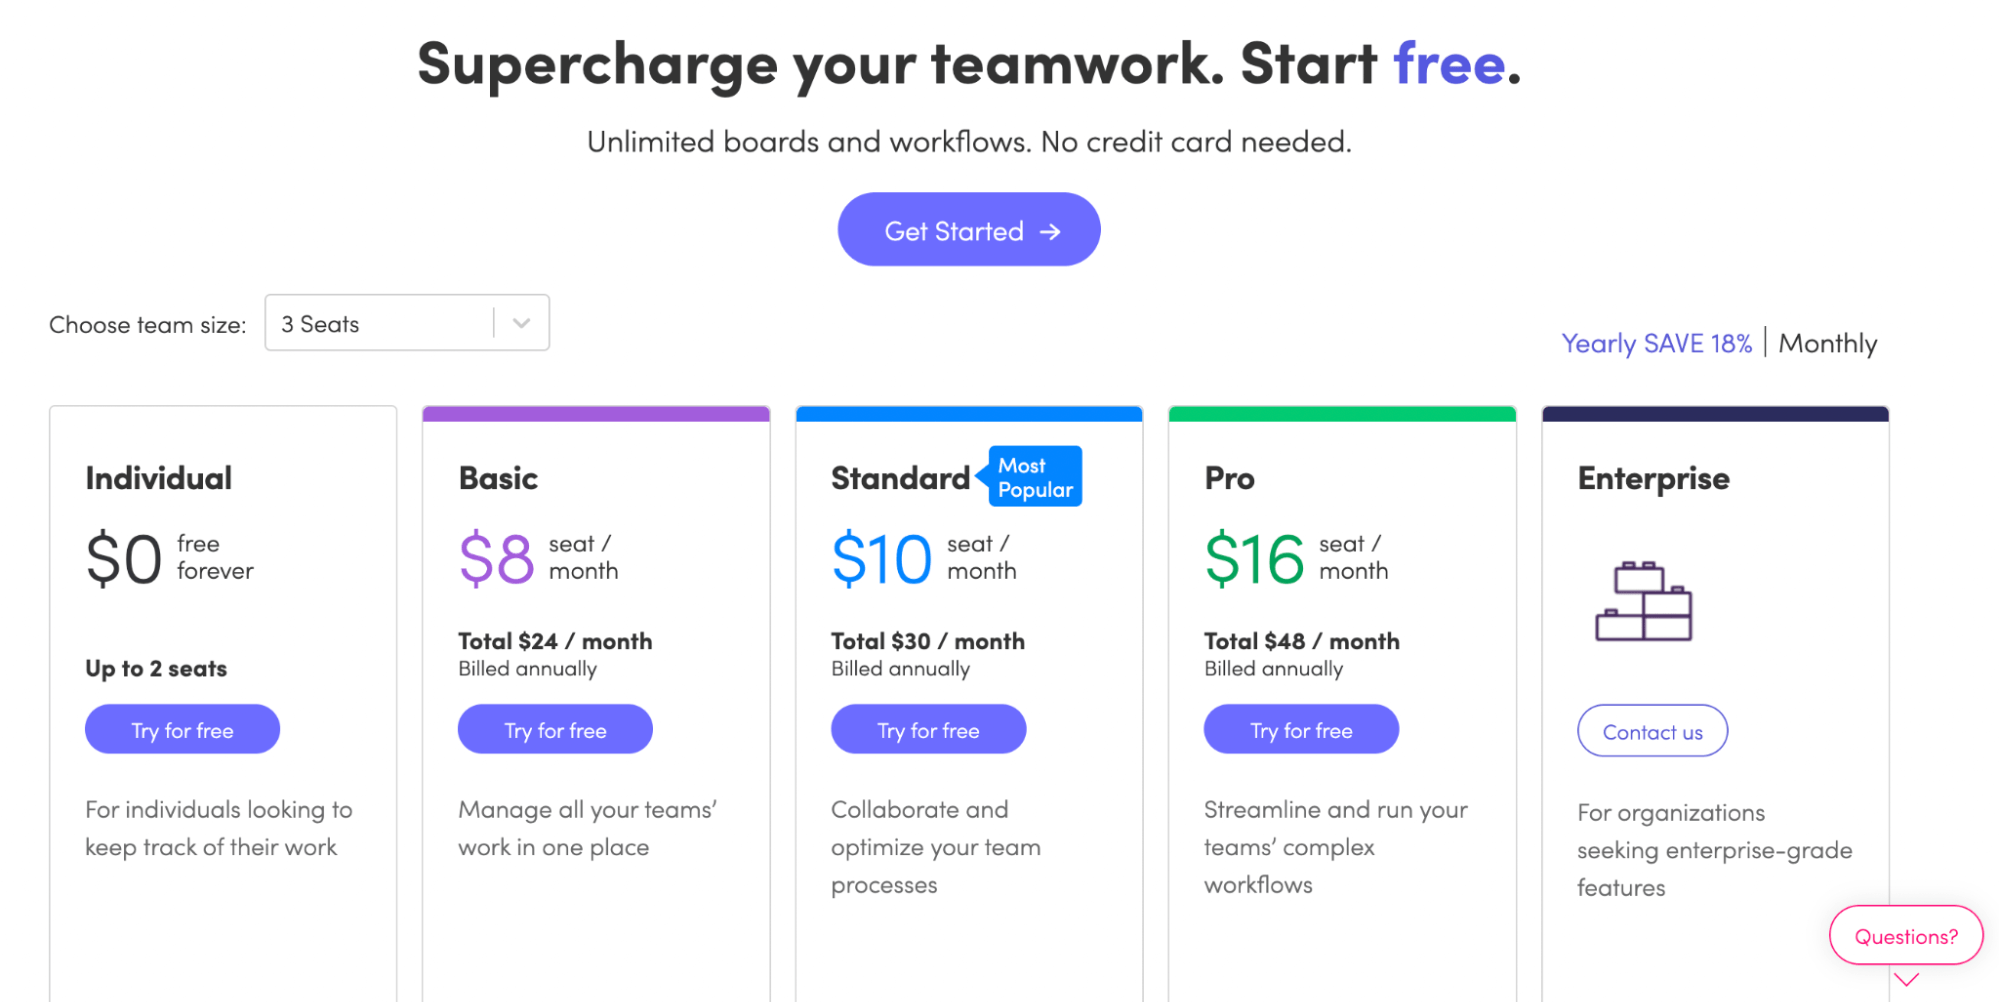Click the Get Started button
The height and width of the screenshot is (1003, 1999).
(x=968, y=229)
